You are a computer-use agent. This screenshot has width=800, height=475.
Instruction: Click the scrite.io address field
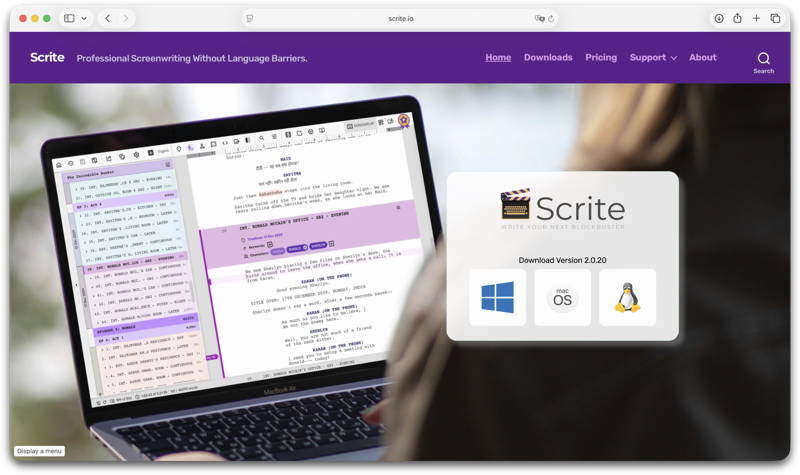400,18
